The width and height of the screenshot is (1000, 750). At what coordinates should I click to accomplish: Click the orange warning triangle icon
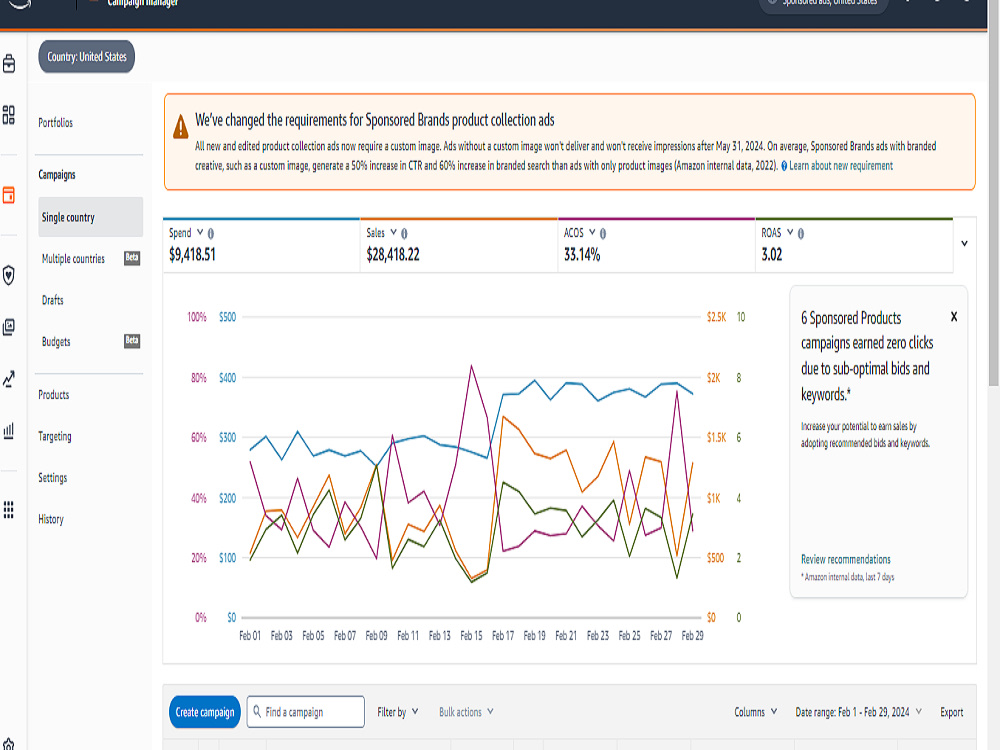pyautogui.click(x=181, y=126)
